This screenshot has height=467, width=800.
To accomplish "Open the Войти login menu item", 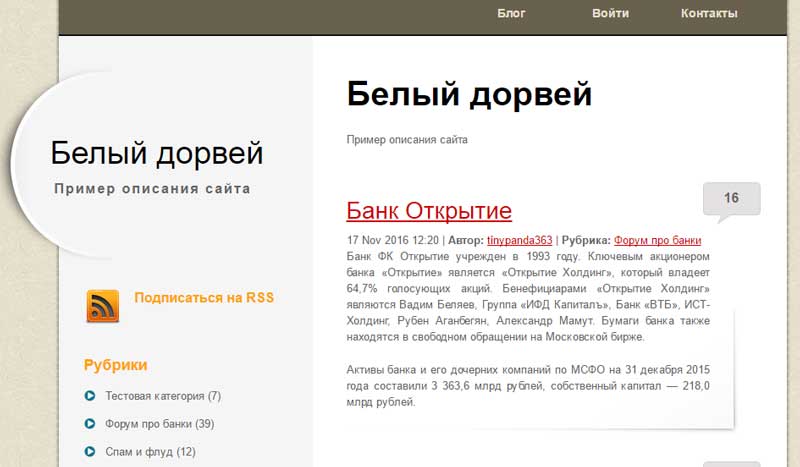I will [610, 13].
